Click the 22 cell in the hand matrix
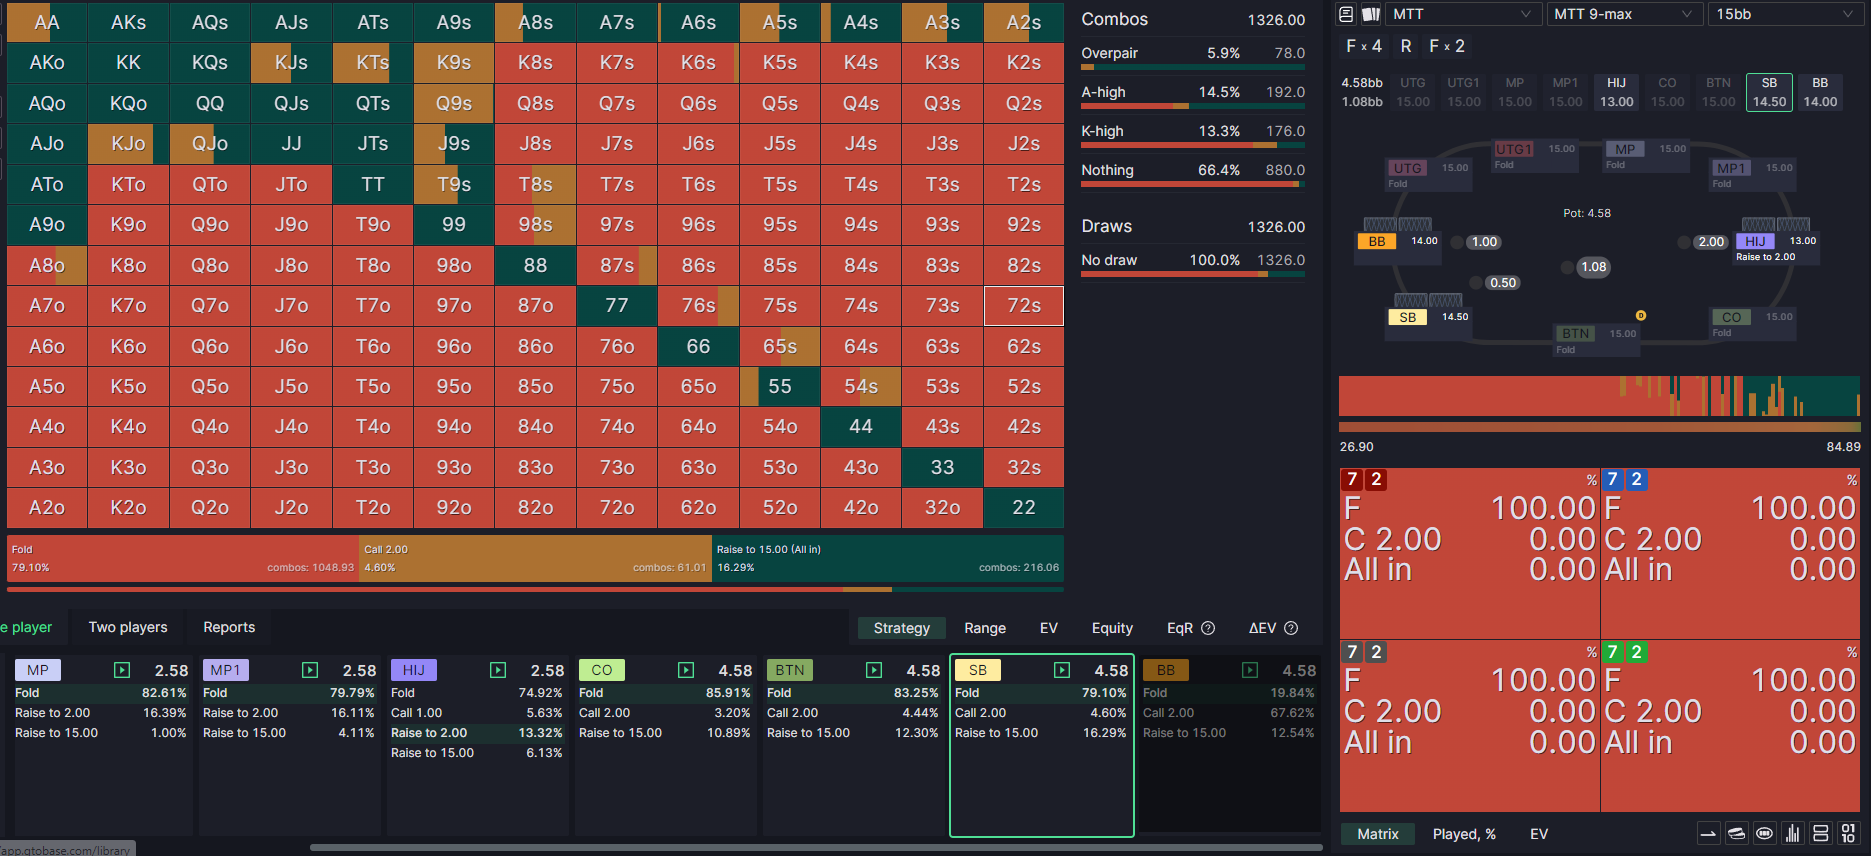Screen dimensions: 1871x856 tap(1024, 507)
